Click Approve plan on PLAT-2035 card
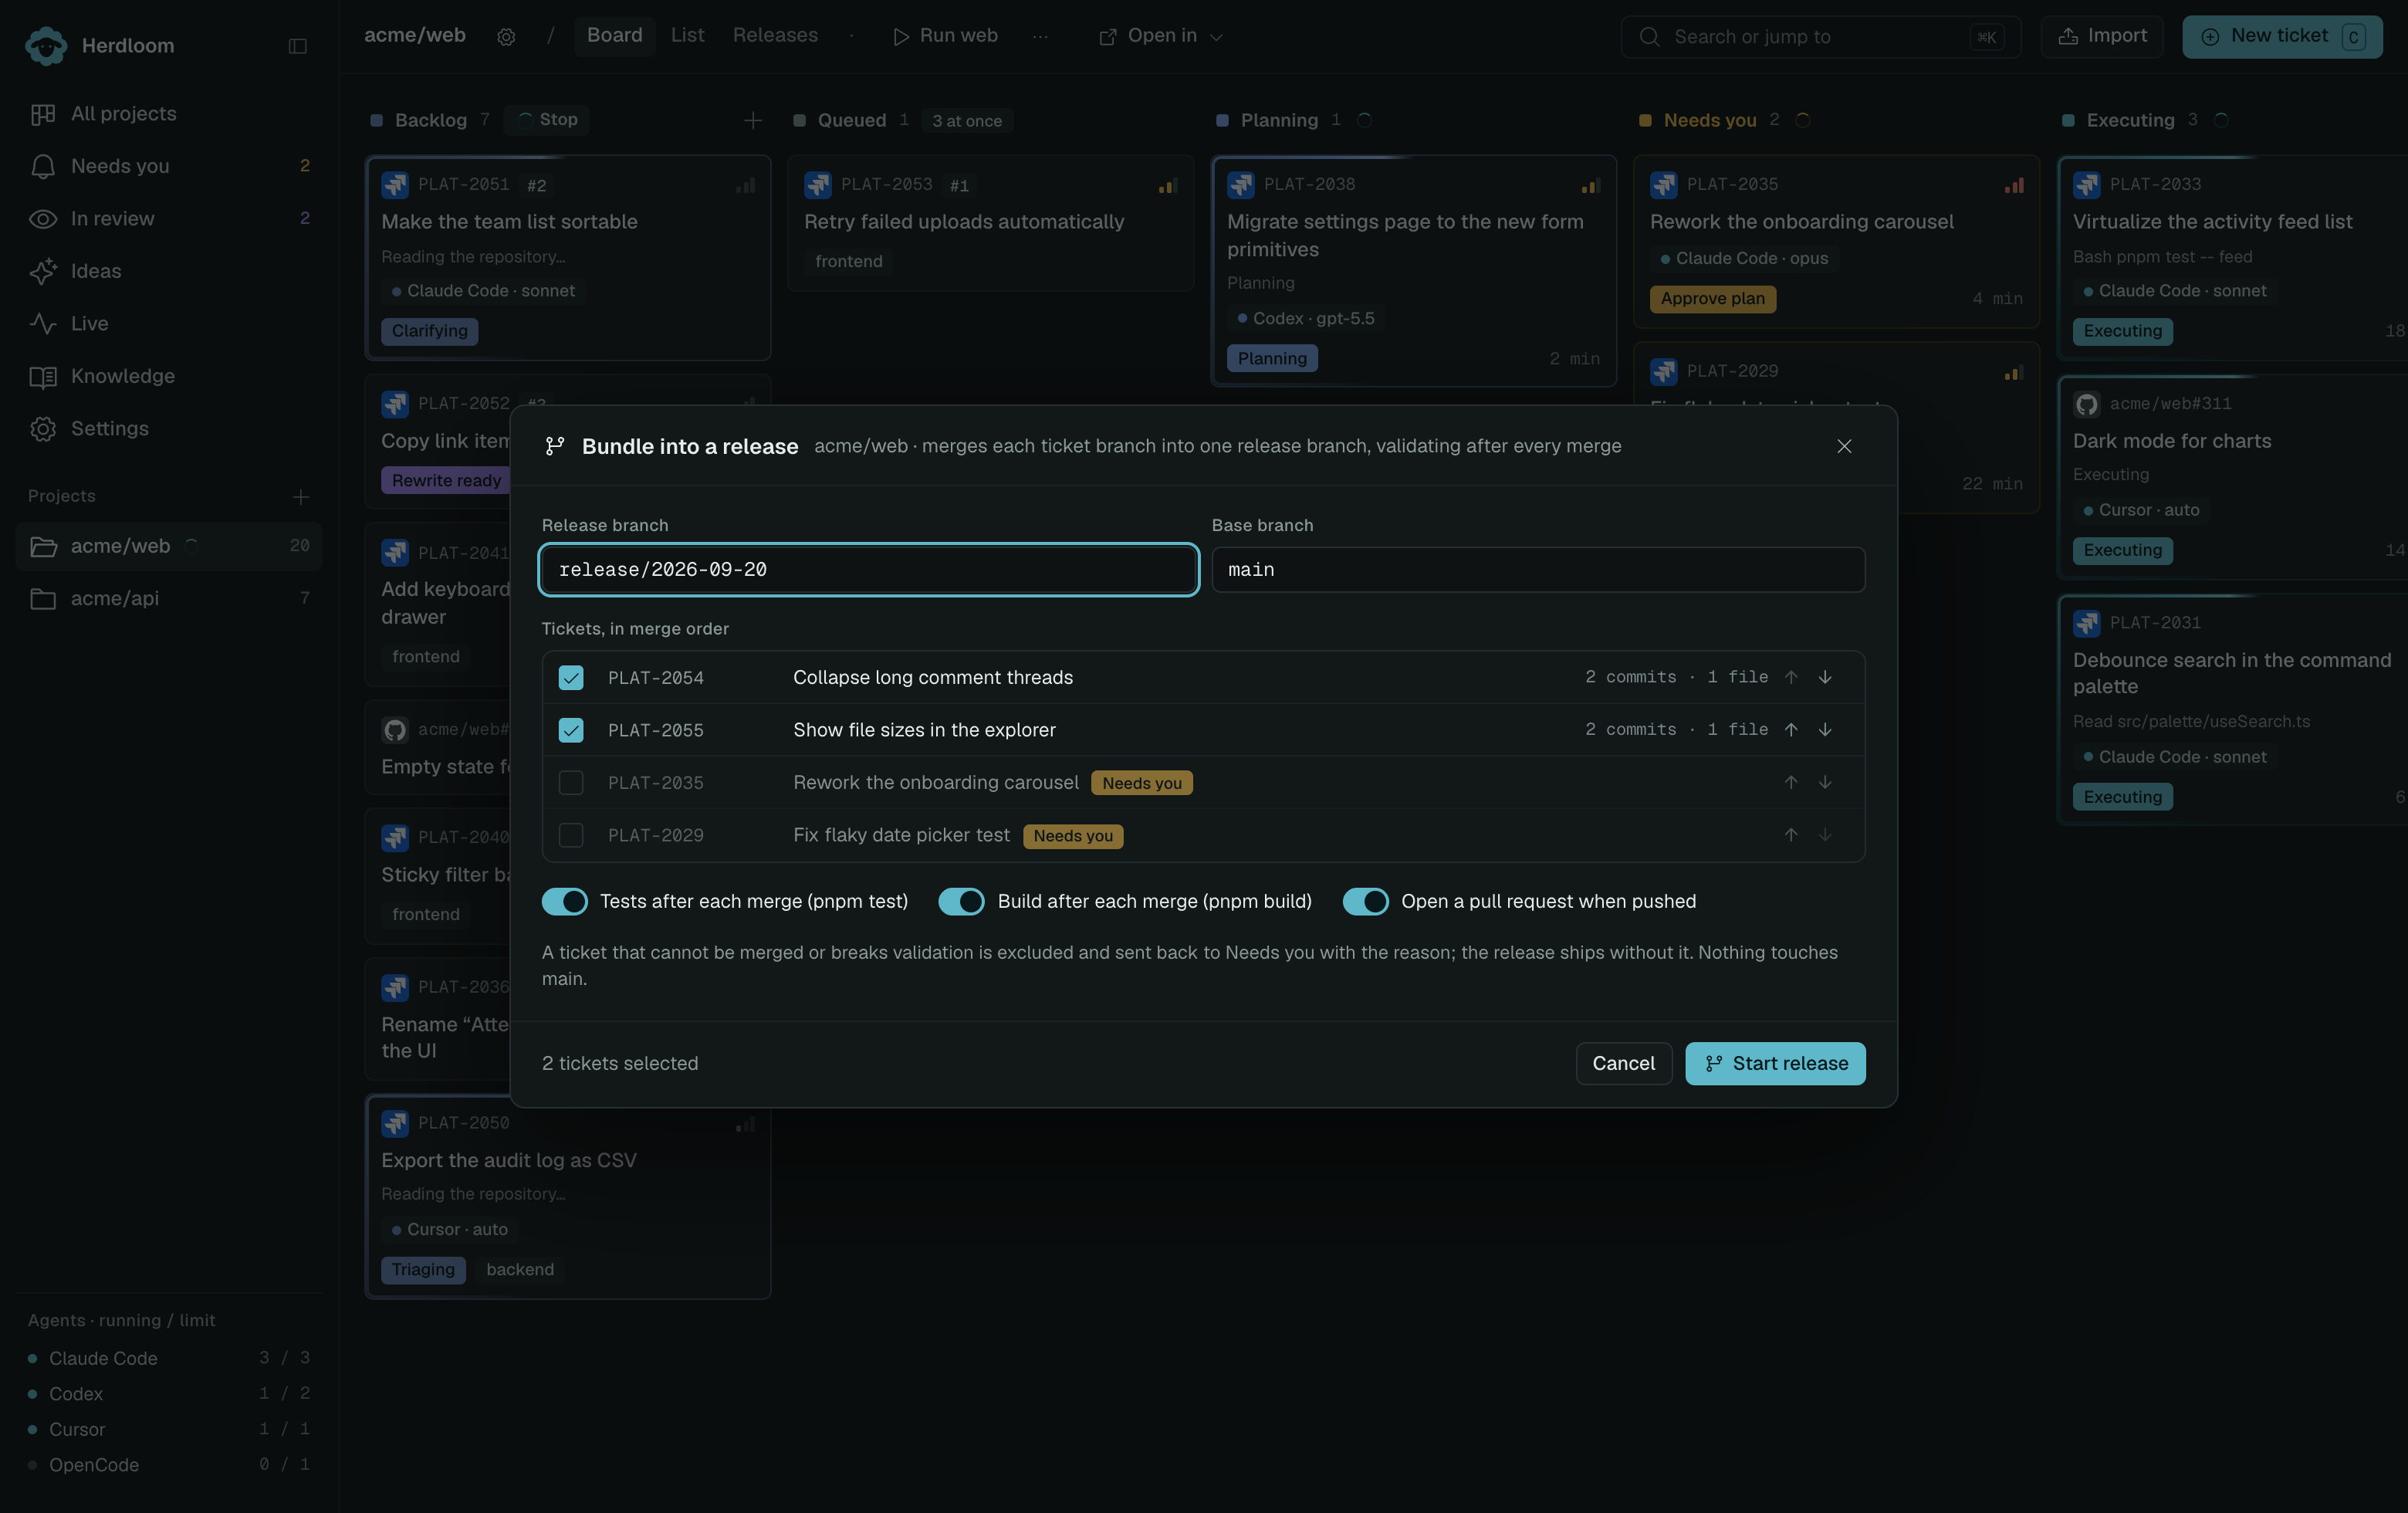This screenshot has height=1513, width=2408. [x=1712, y=299]
